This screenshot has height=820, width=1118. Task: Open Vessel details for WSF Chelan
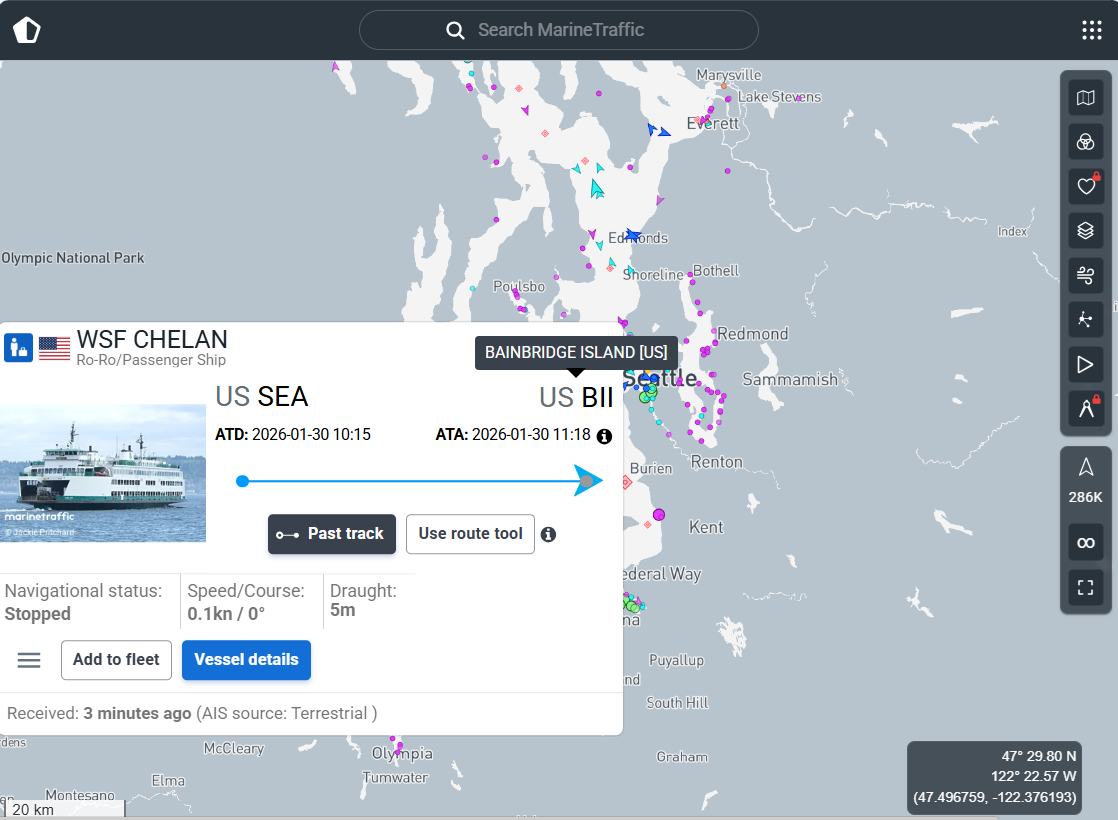coord(246,660)
